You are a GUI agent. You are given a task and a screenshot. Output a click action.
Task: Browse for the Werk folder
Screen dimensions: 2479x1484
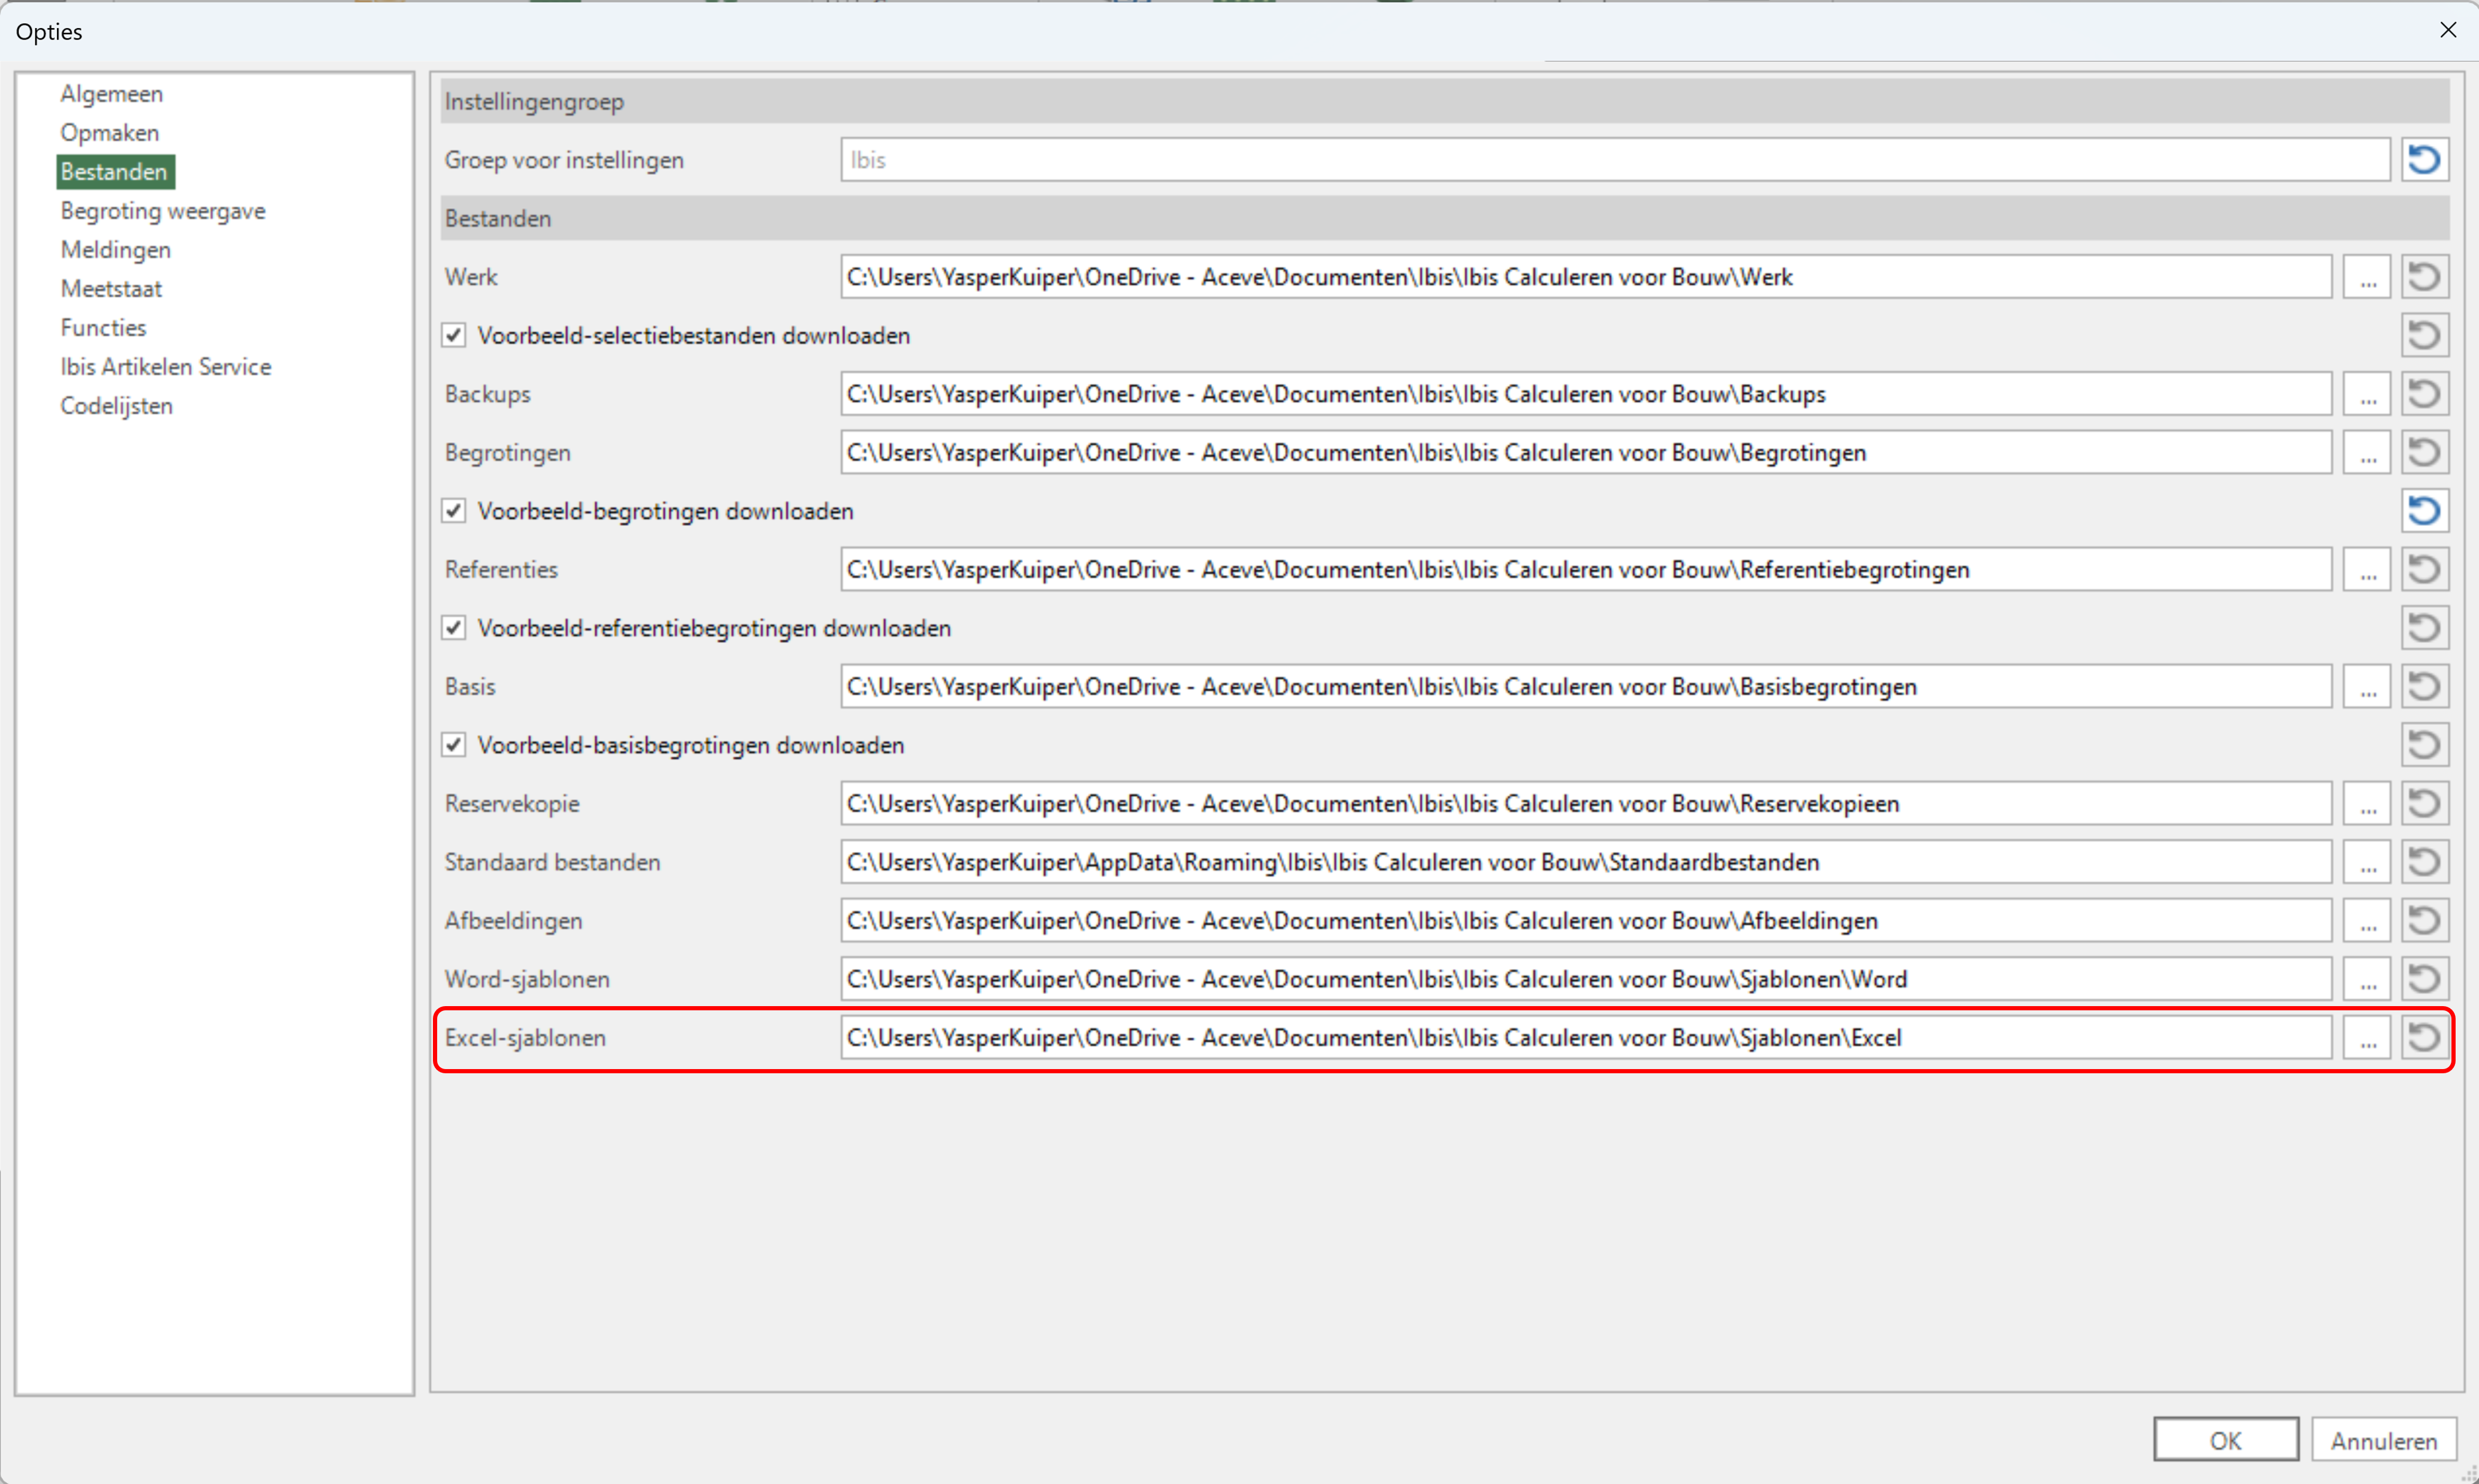tap(2367, 277)
